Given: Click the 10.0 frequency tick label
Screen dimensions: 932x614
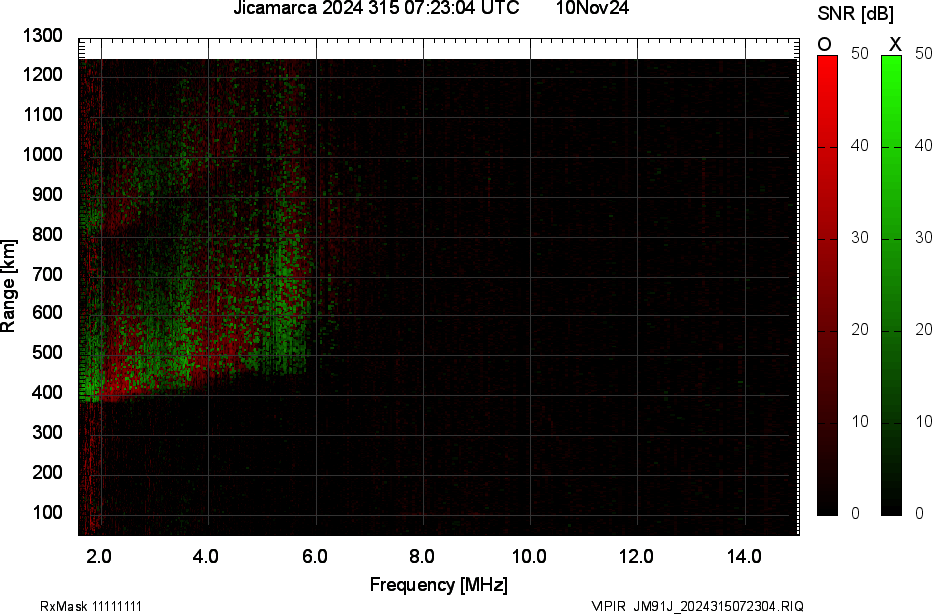Looking at the screenshot, I should pyautogui.click(x=529, y=556).
